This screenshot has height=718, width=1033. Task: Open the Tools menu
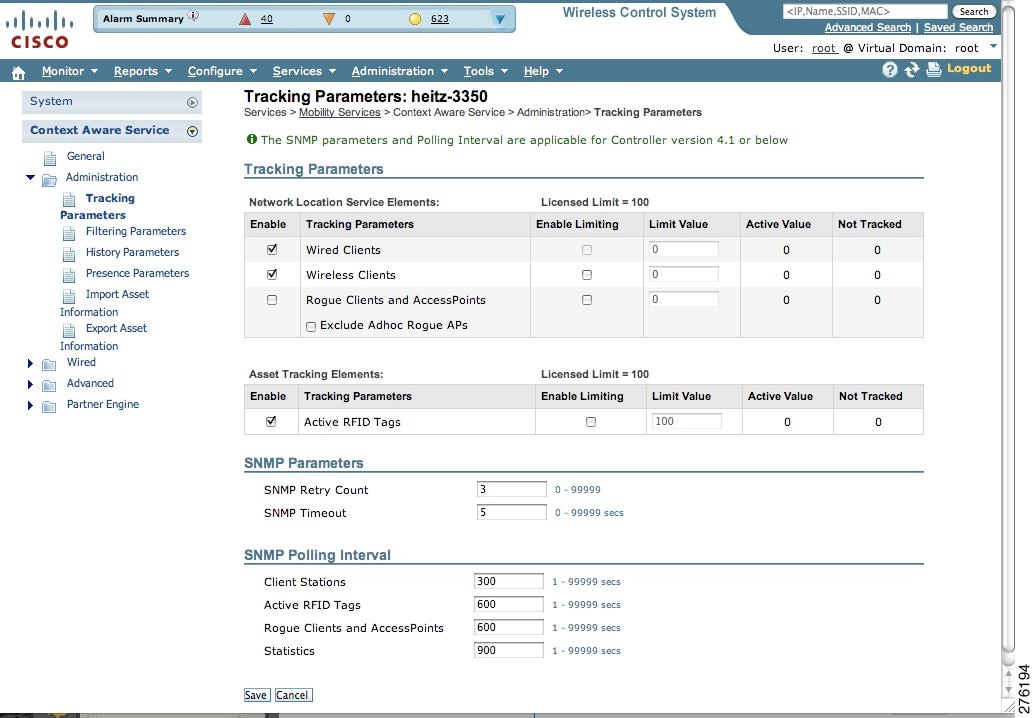(486, 71)
